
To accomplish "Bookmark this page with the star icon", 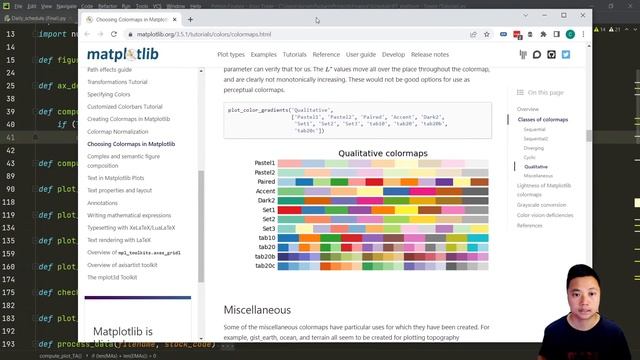I will tap(487, 35).
